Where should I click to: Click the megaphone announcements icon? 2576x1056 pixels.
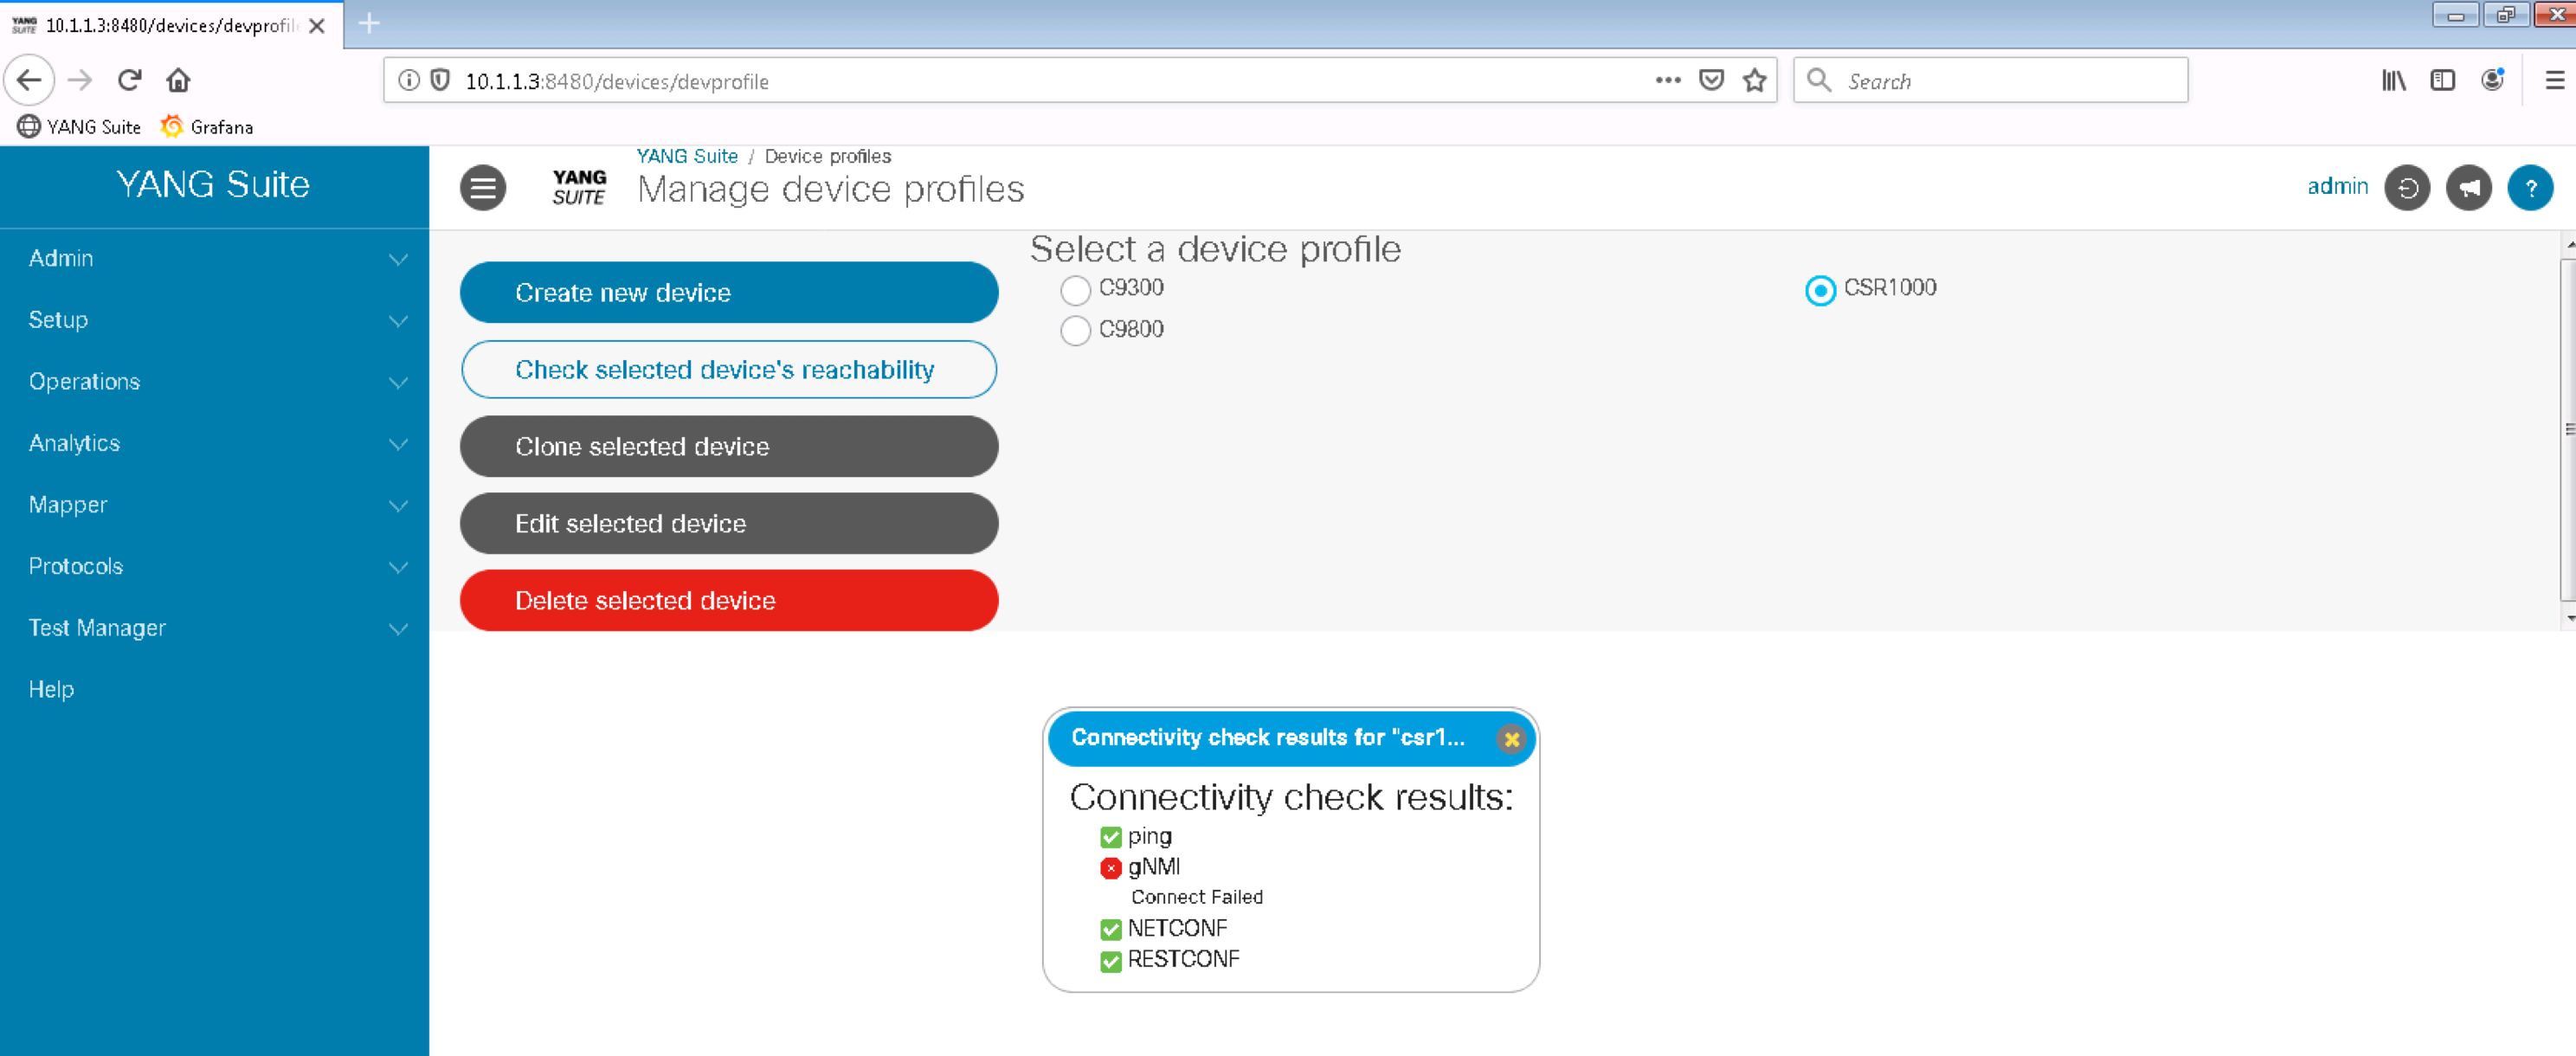tap(2468, 187)
